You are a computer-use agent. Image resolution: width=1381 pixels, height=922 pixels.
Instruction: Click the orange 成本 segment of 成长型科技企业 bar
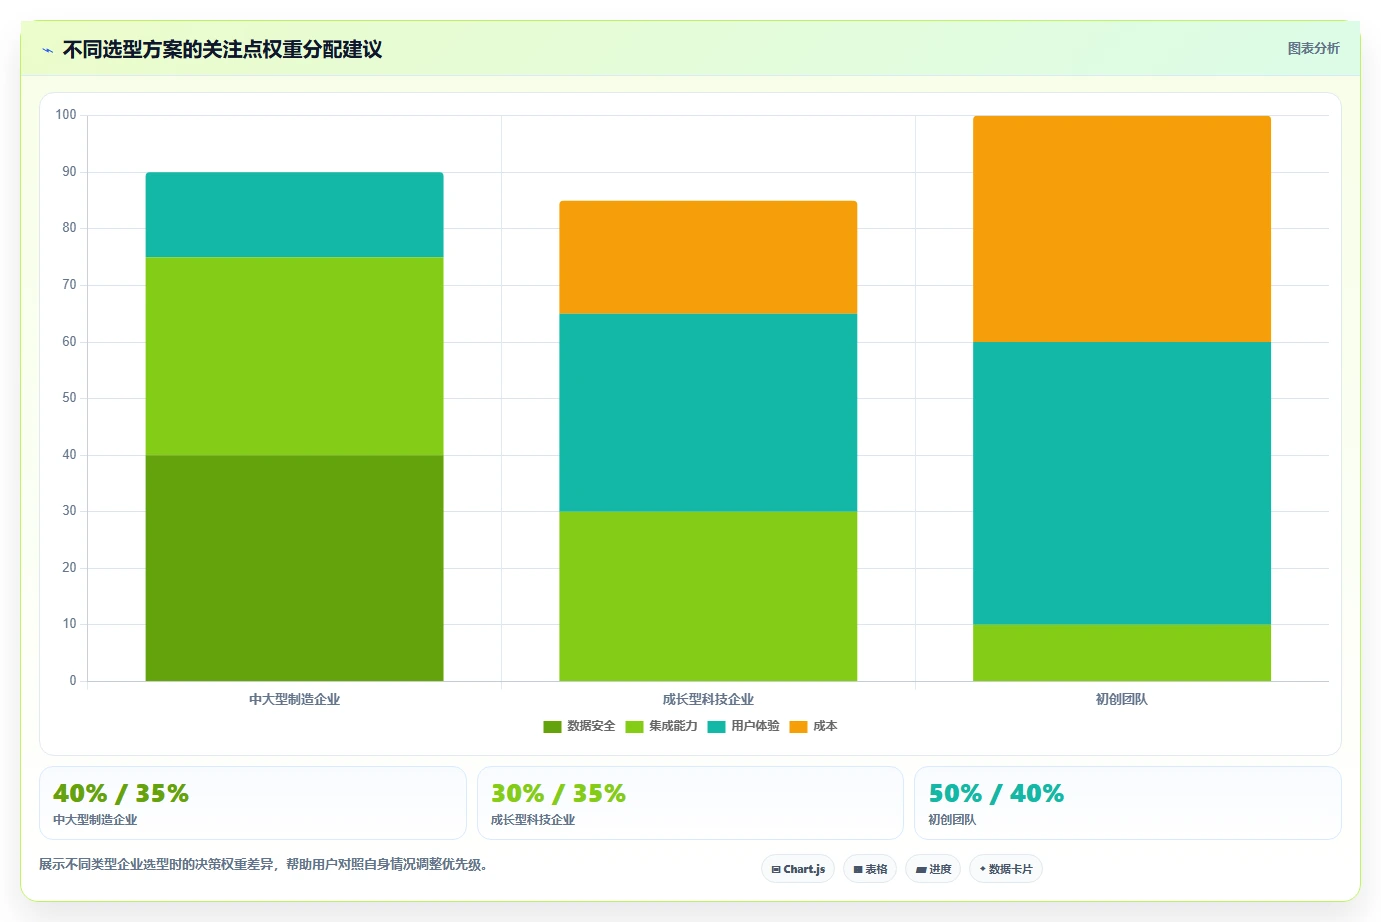click(x=708, y=257)
